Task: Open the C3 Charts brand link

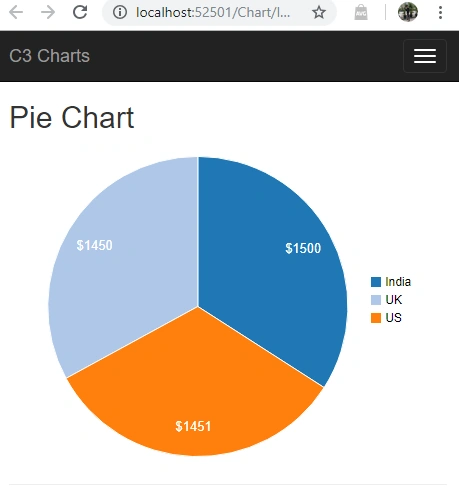Action: pos(49,56)
